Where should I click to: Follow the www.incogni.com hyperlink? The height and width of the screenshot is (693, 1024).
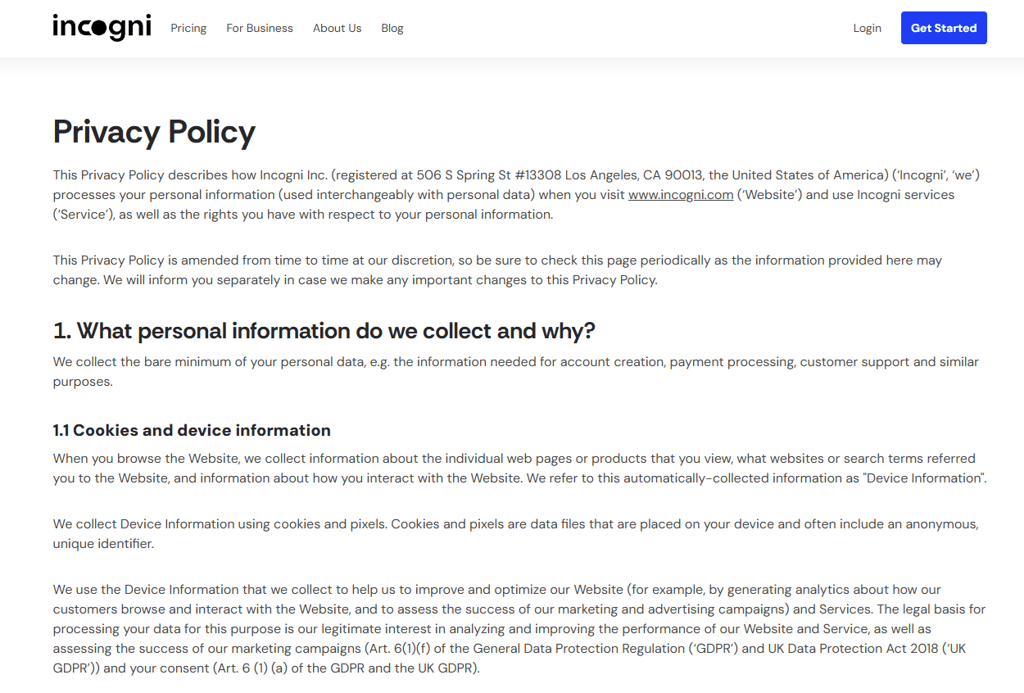[680, 195]
